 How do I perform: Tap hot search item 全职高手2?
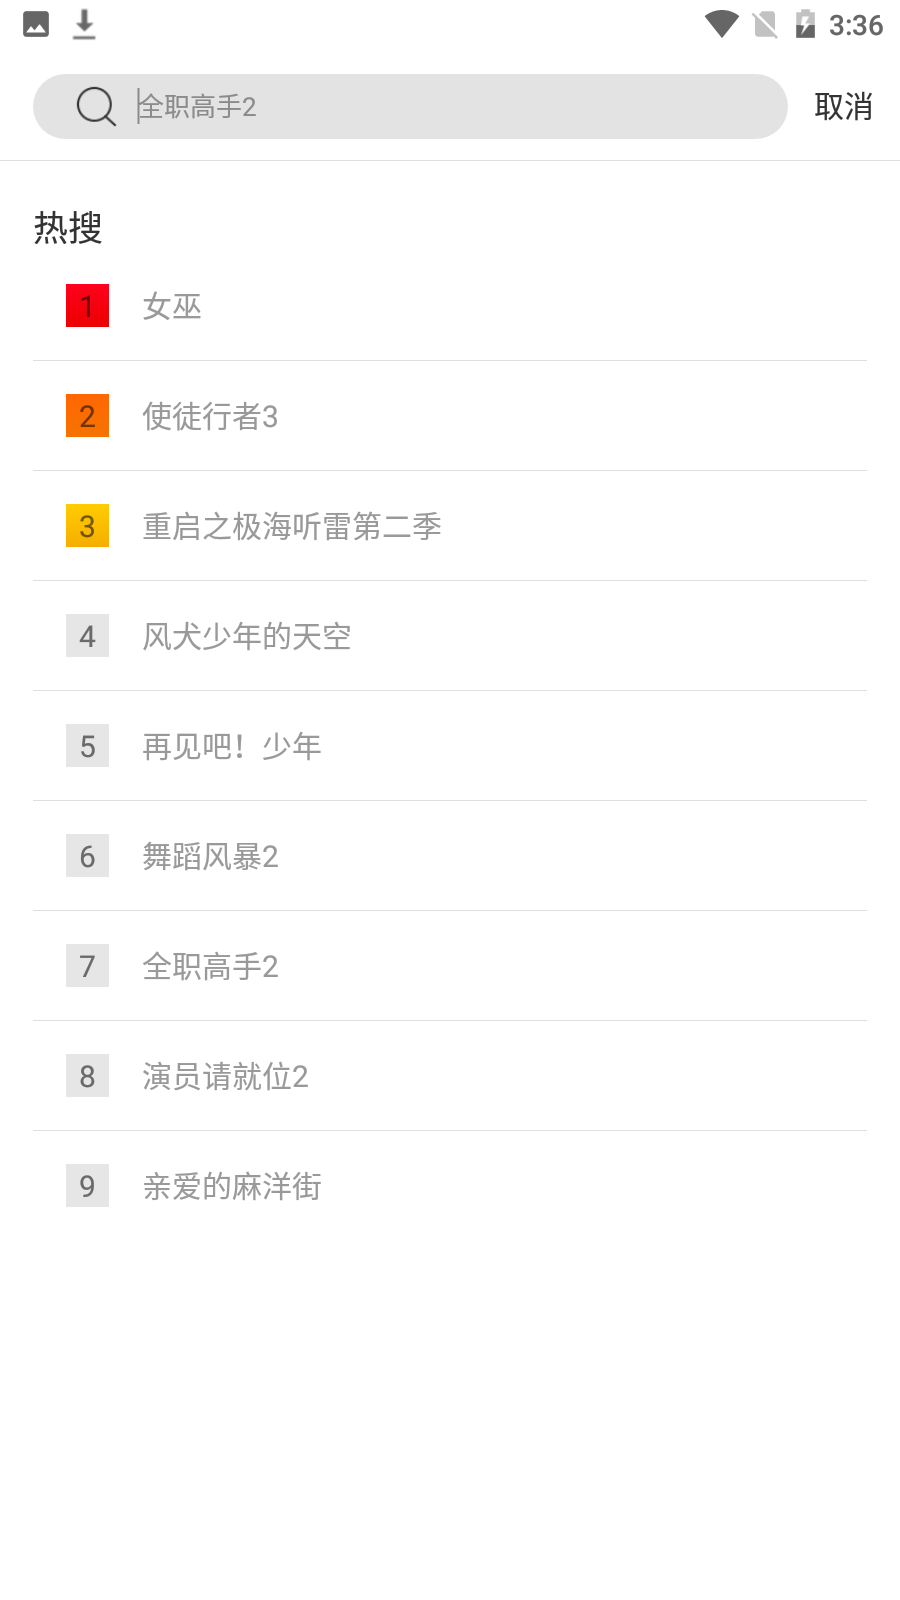click(x=210, y=966)
